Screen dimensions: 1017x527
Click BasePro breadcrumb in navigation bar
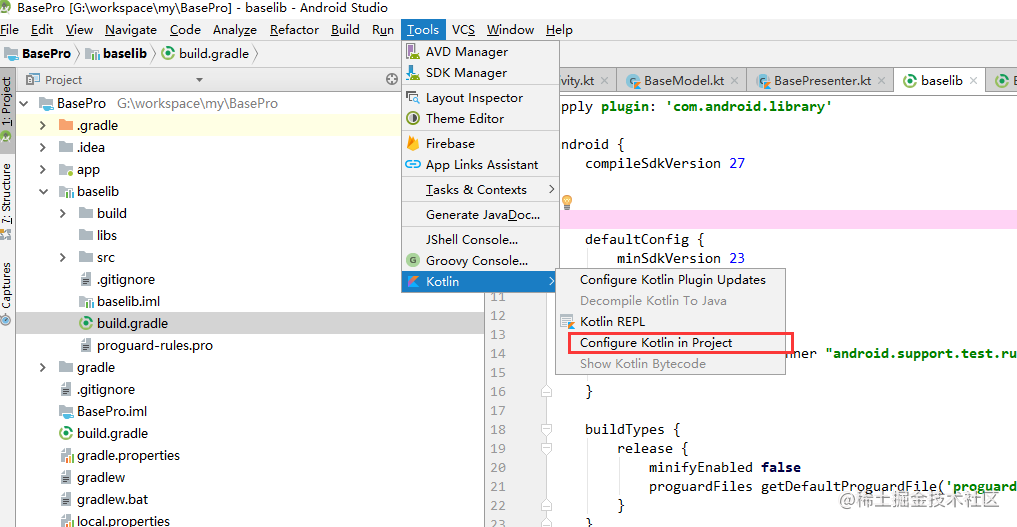pos(38,54)
